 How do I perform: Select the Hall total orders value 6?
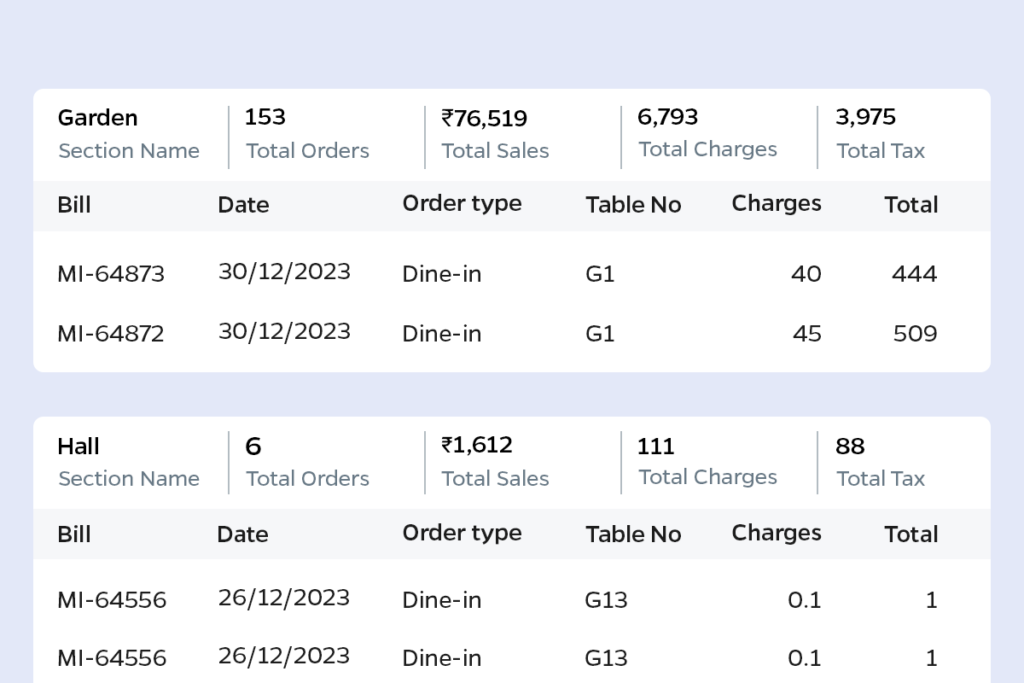[x=253, y=447]
